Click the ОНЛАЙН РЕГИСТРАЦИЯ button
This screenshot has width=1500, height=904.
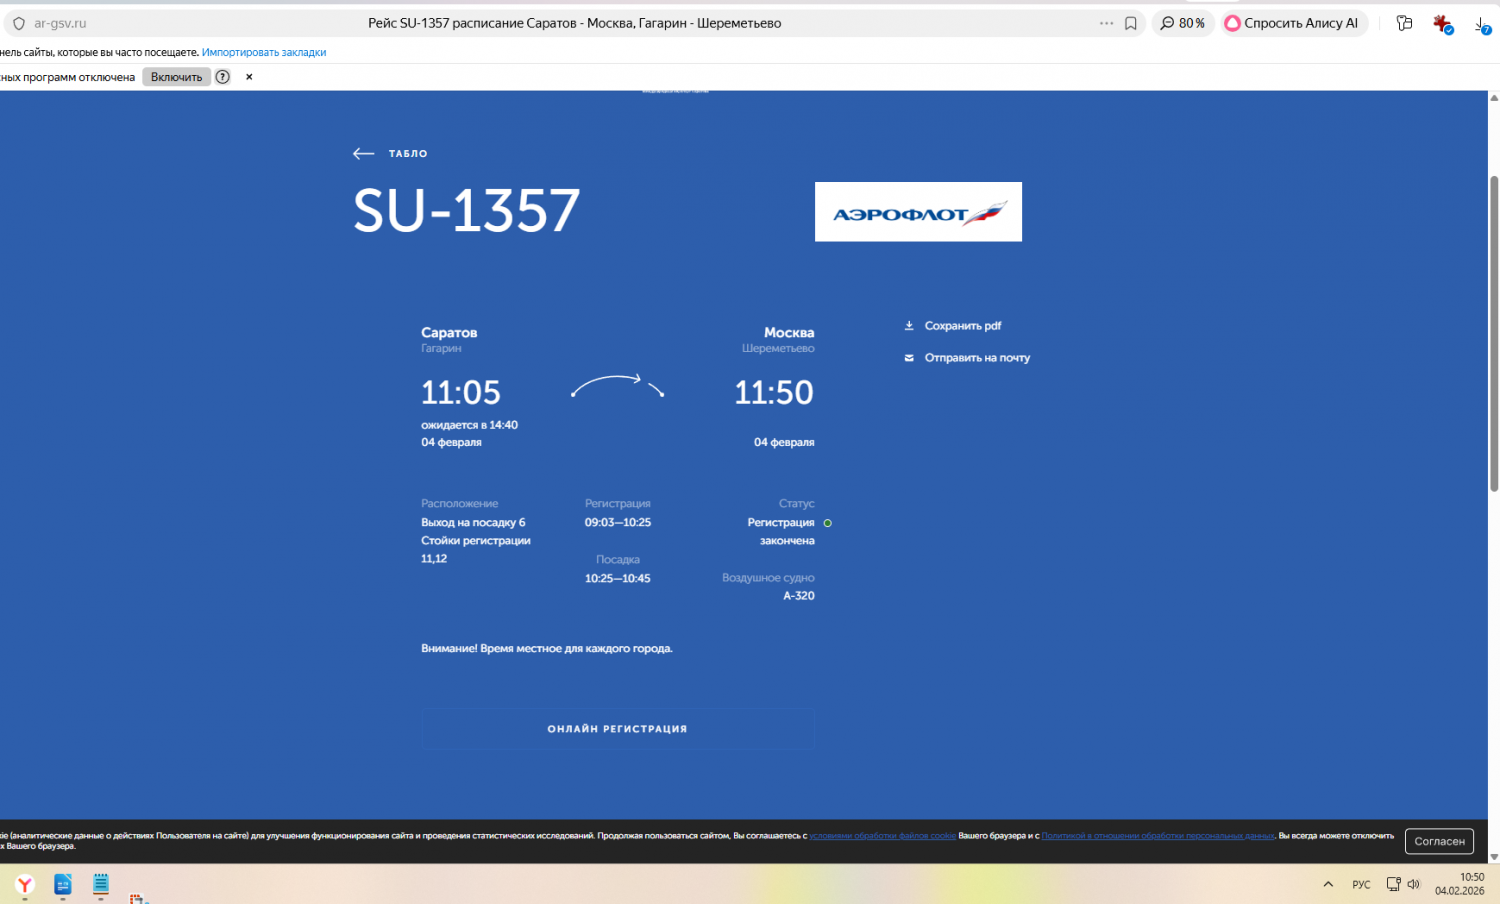pos(617,729)
